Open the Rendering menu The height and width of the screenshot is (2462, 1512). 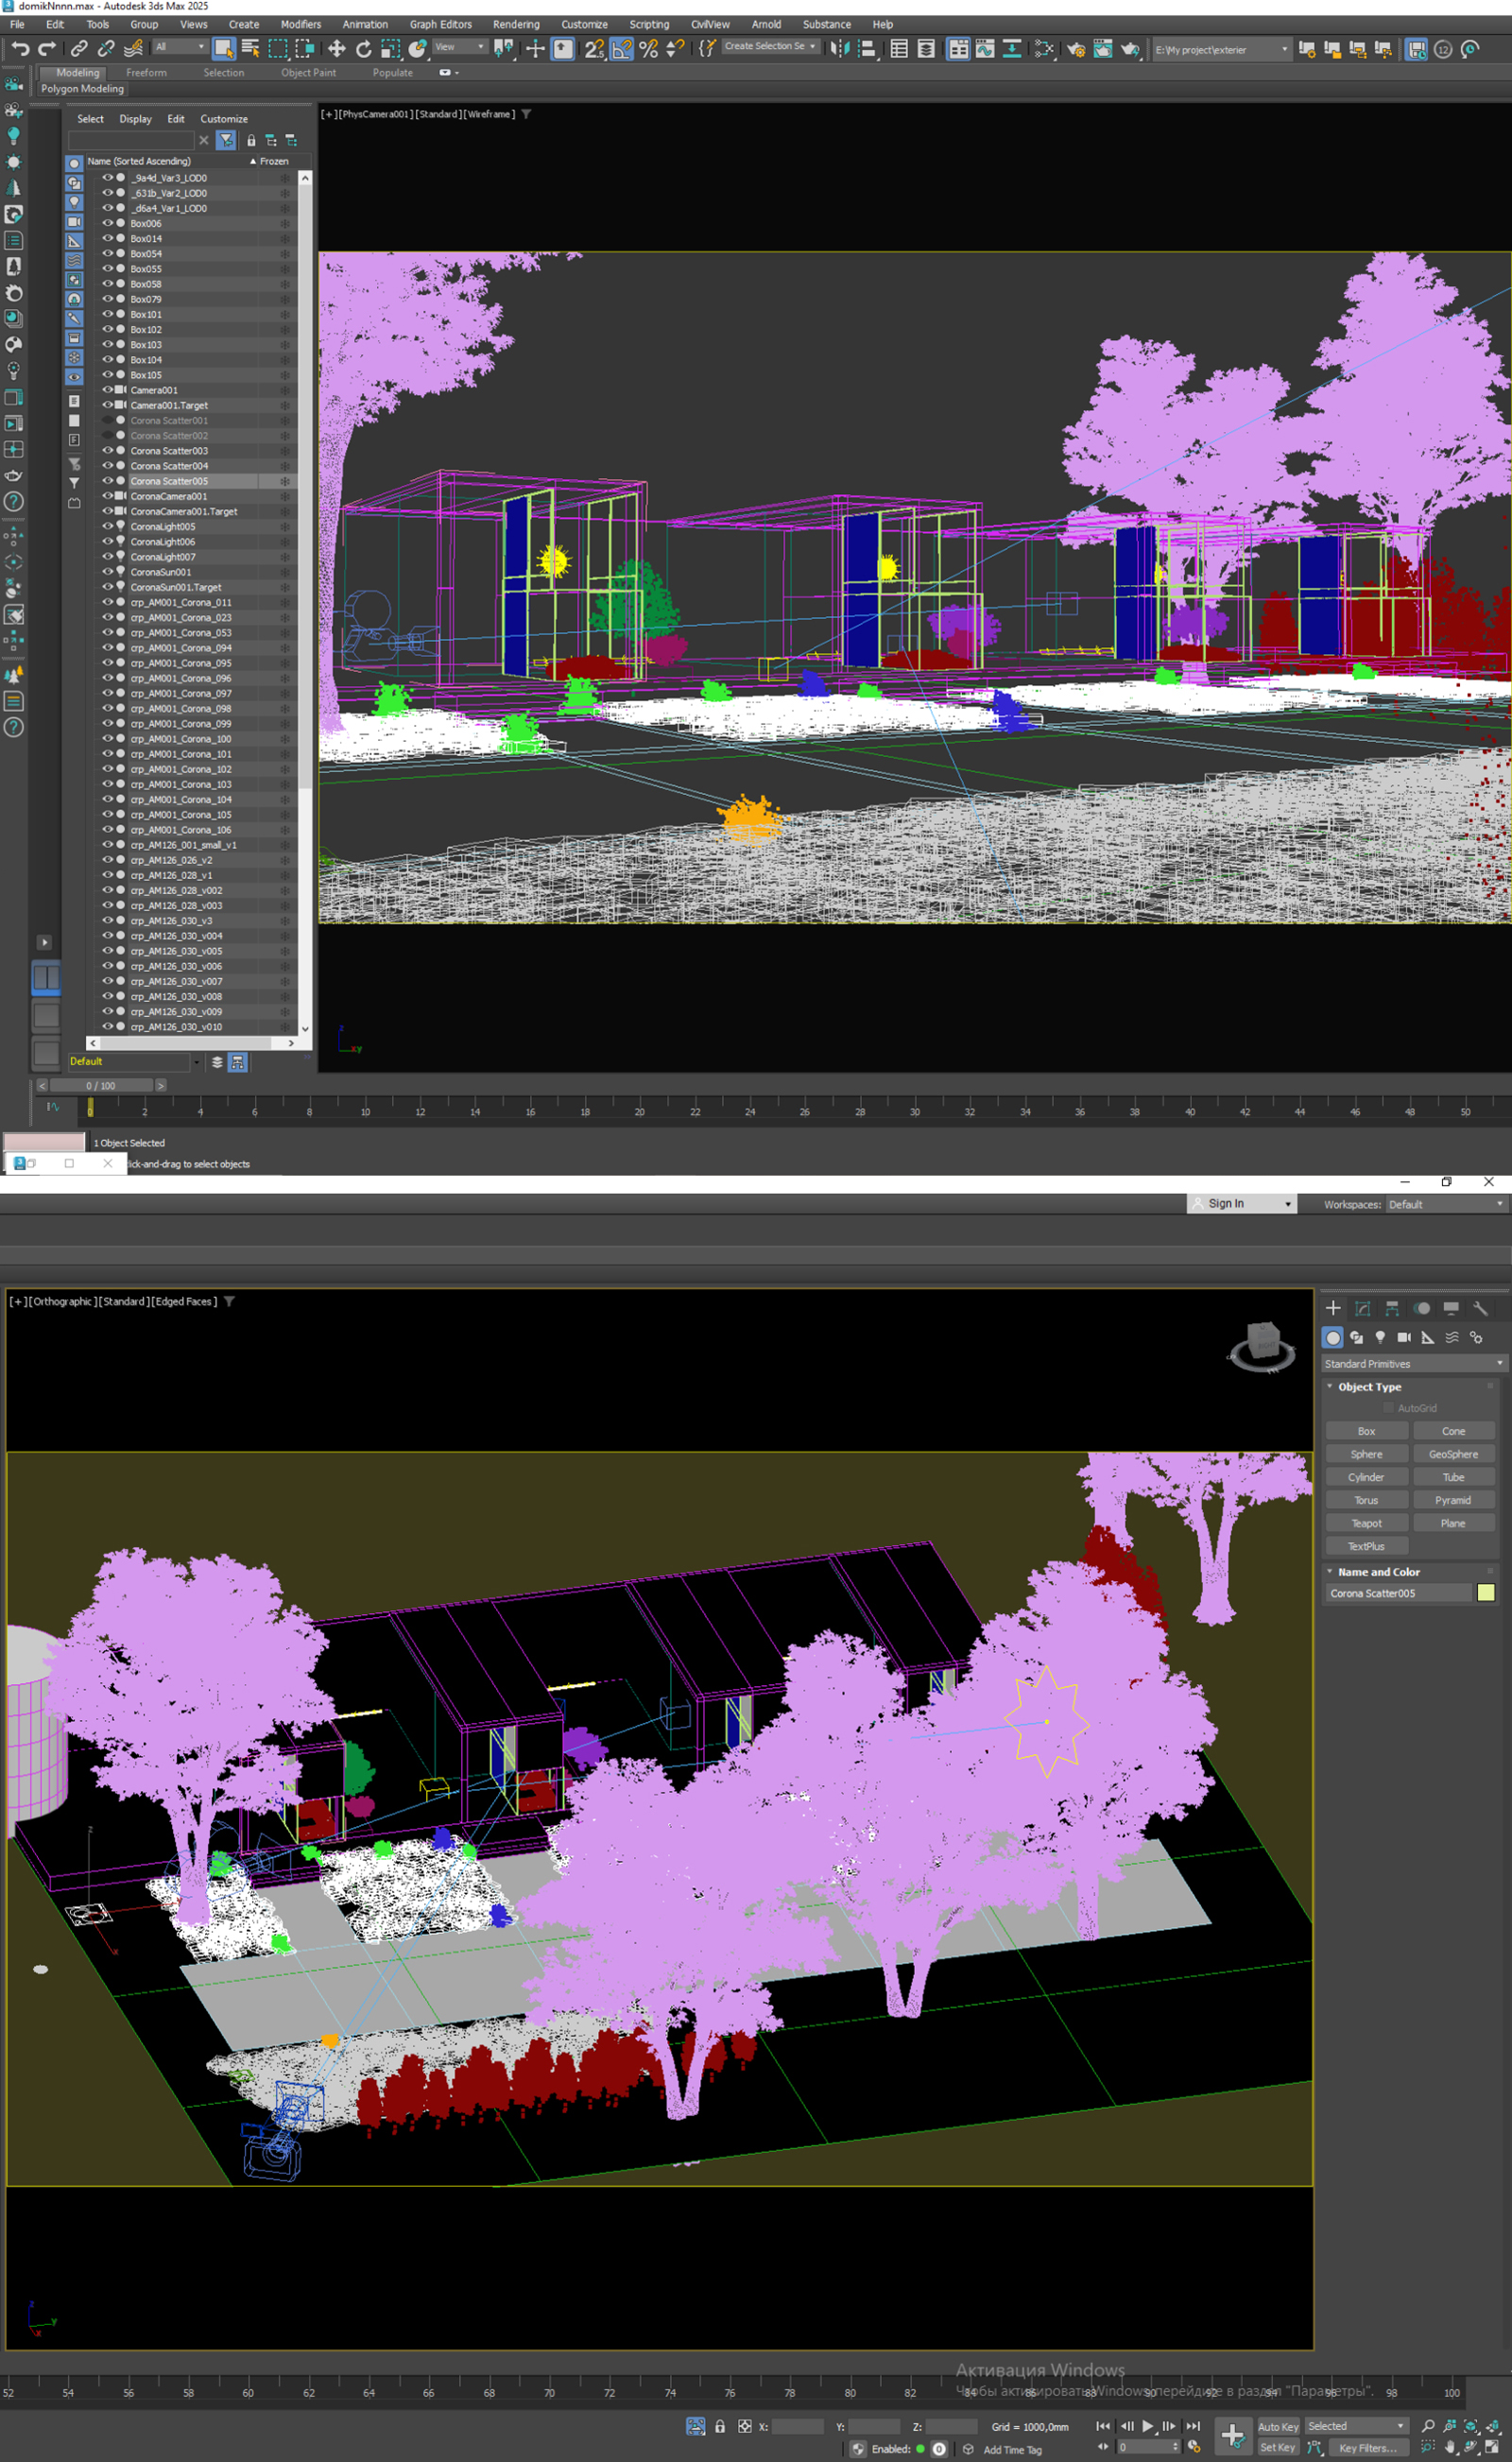point(515,25)
